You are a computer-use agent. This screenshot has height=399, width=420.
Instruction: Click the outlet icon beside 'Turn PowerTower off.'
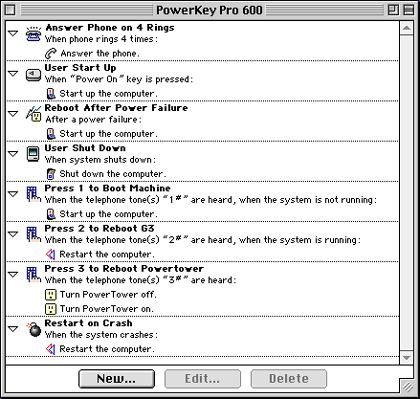[x=50, y=295]
